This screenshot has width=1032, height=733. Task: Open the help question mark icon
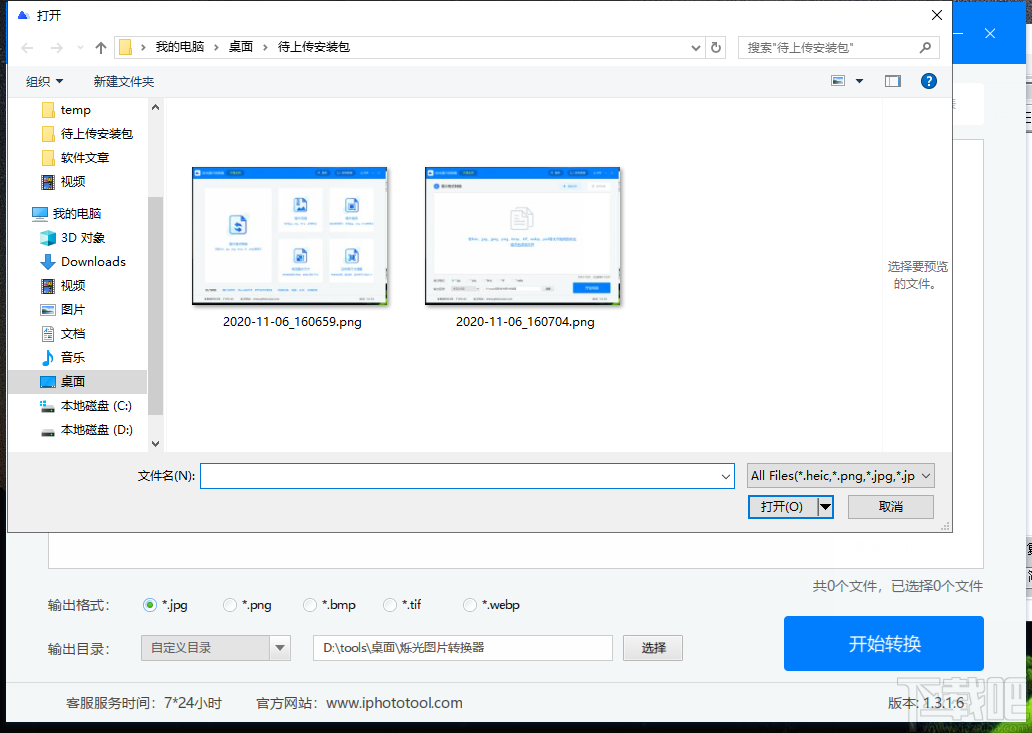coord(929,81)
